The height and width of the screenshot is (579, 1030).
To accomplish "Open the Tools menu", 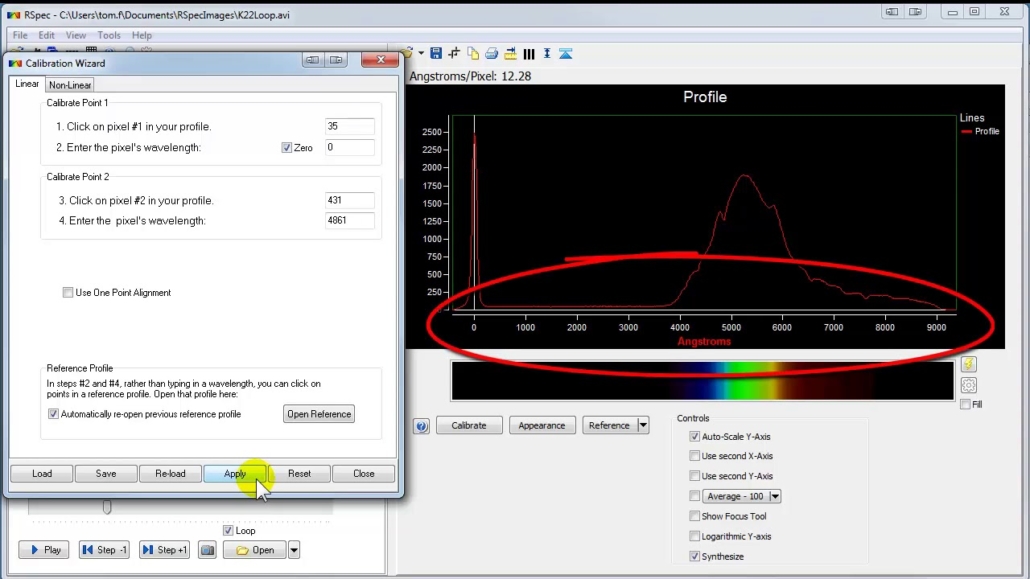I will pos(109,35).
